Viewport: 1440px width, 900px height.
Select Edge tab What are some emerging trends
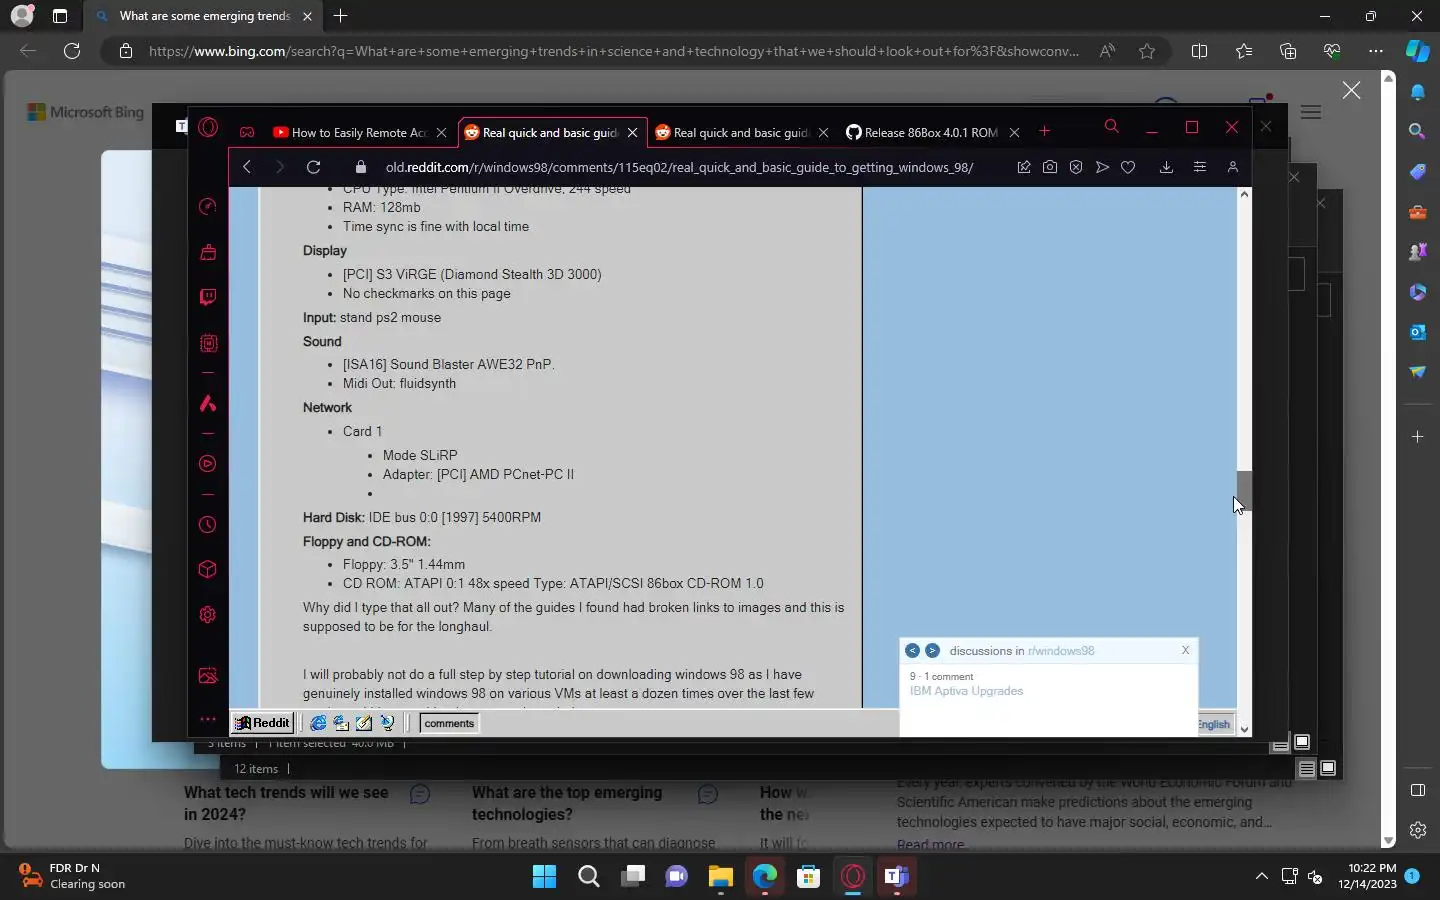(x=205, y=16)
